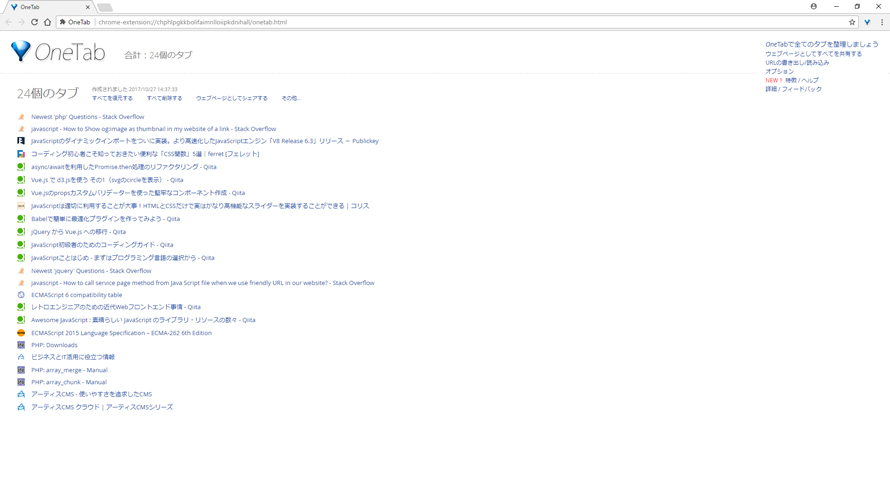The image size is (890, 487).
Task: Click the browser forward arrow
Action: coord(22,22)
